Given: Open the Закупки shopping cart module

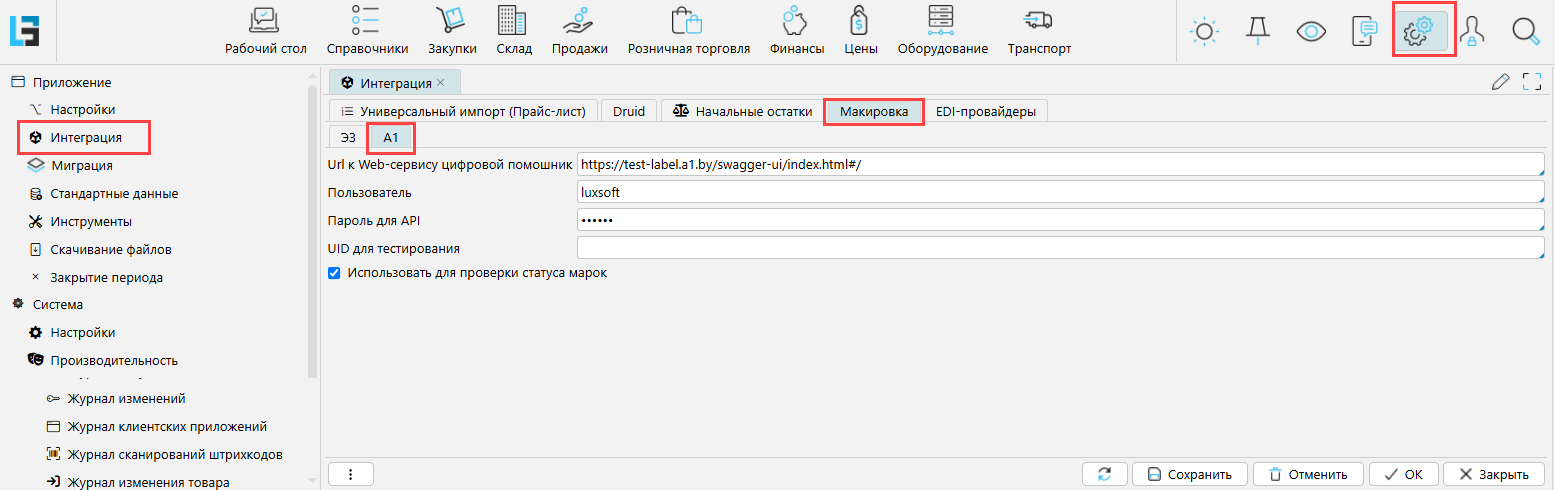Looking at the screenshot, I should pyautogui.click(x=452, y=30).
